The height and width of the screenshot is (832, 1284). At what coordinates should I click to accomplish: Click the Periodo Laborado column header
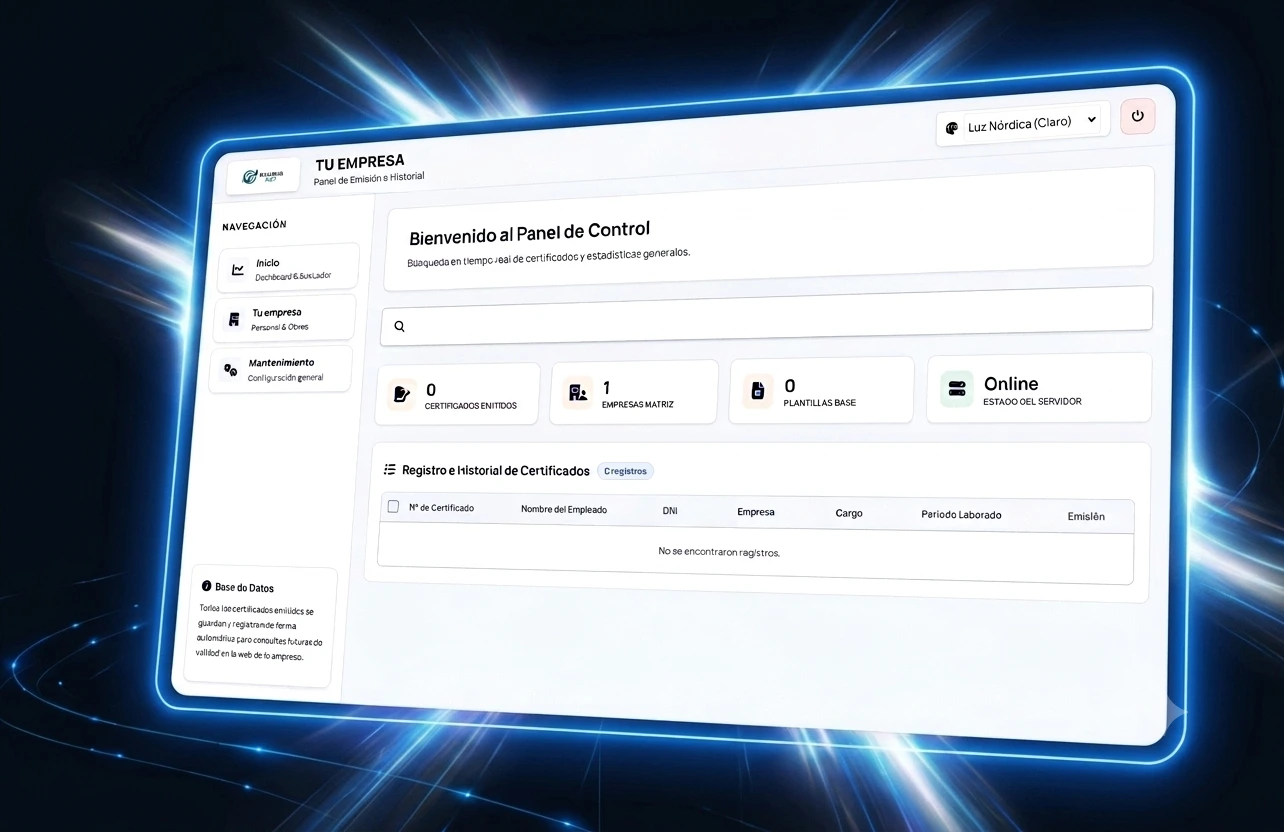[961, 515]
